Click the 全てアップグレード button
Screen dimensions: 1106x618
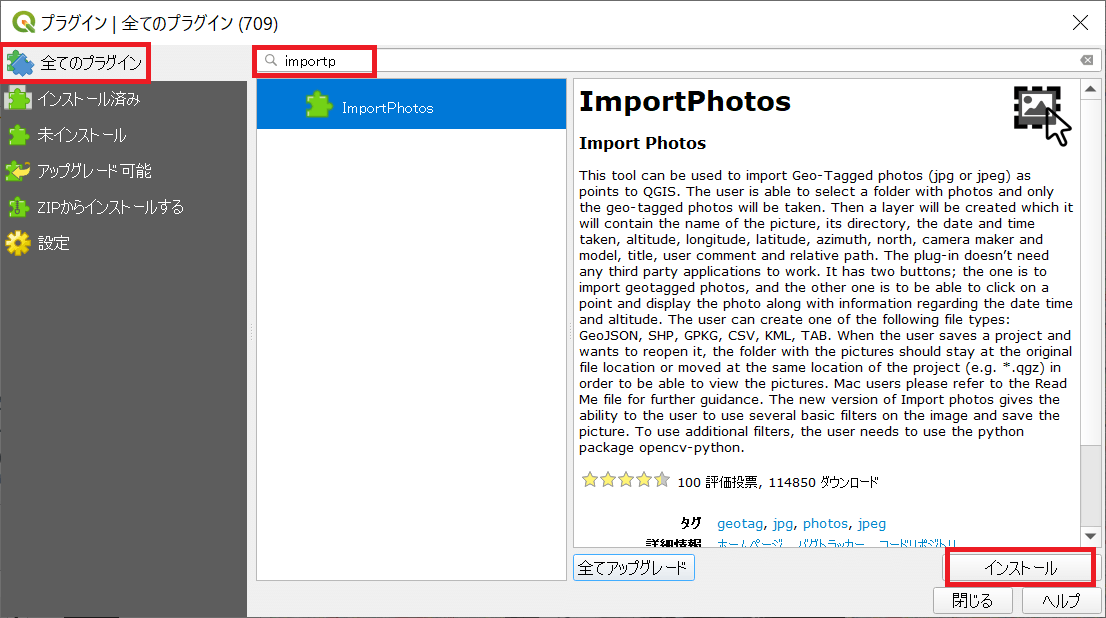point(633,568)
